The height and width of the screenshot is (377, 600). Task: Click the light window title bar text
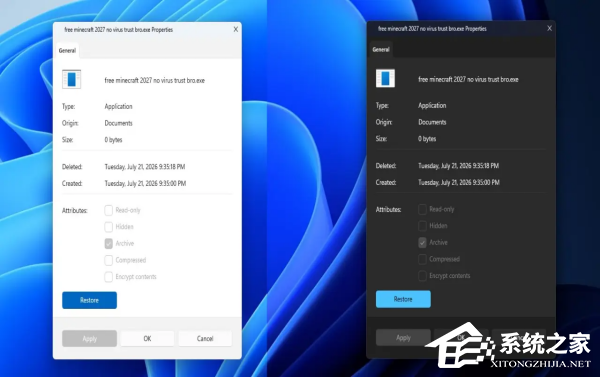pos(119,29)
